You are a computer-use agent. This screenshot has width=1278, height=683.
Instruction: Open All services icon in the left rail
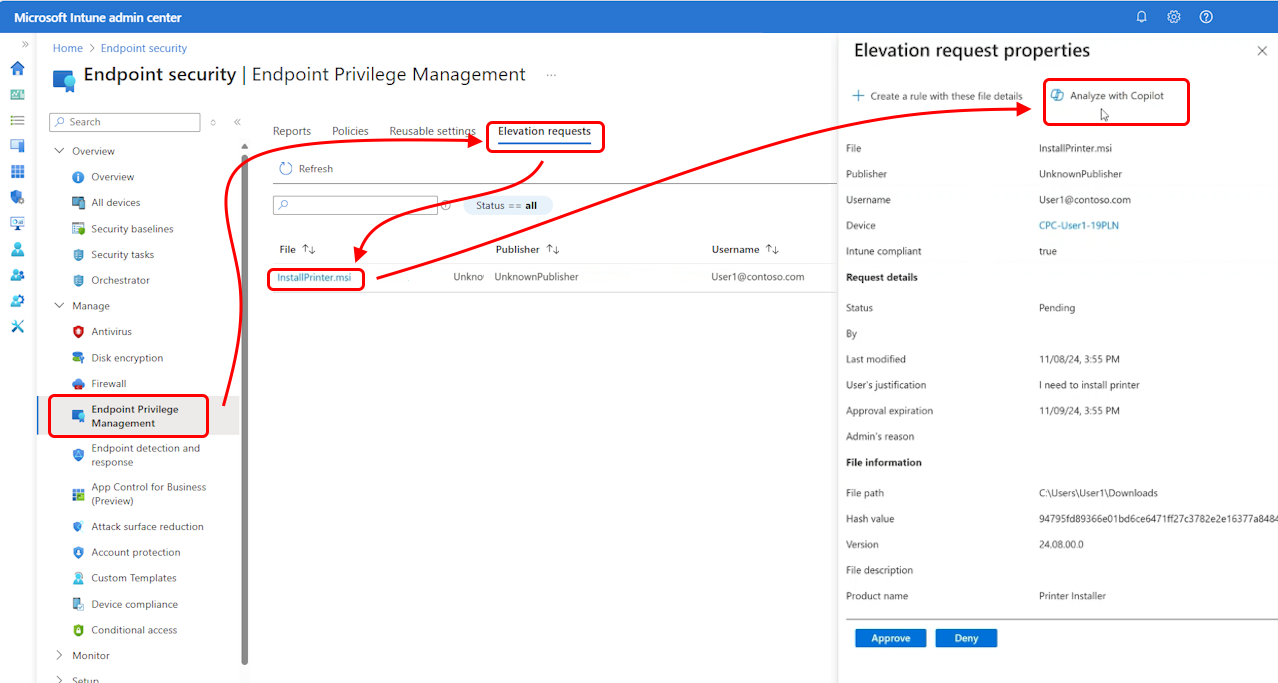(x=17, y=120)
